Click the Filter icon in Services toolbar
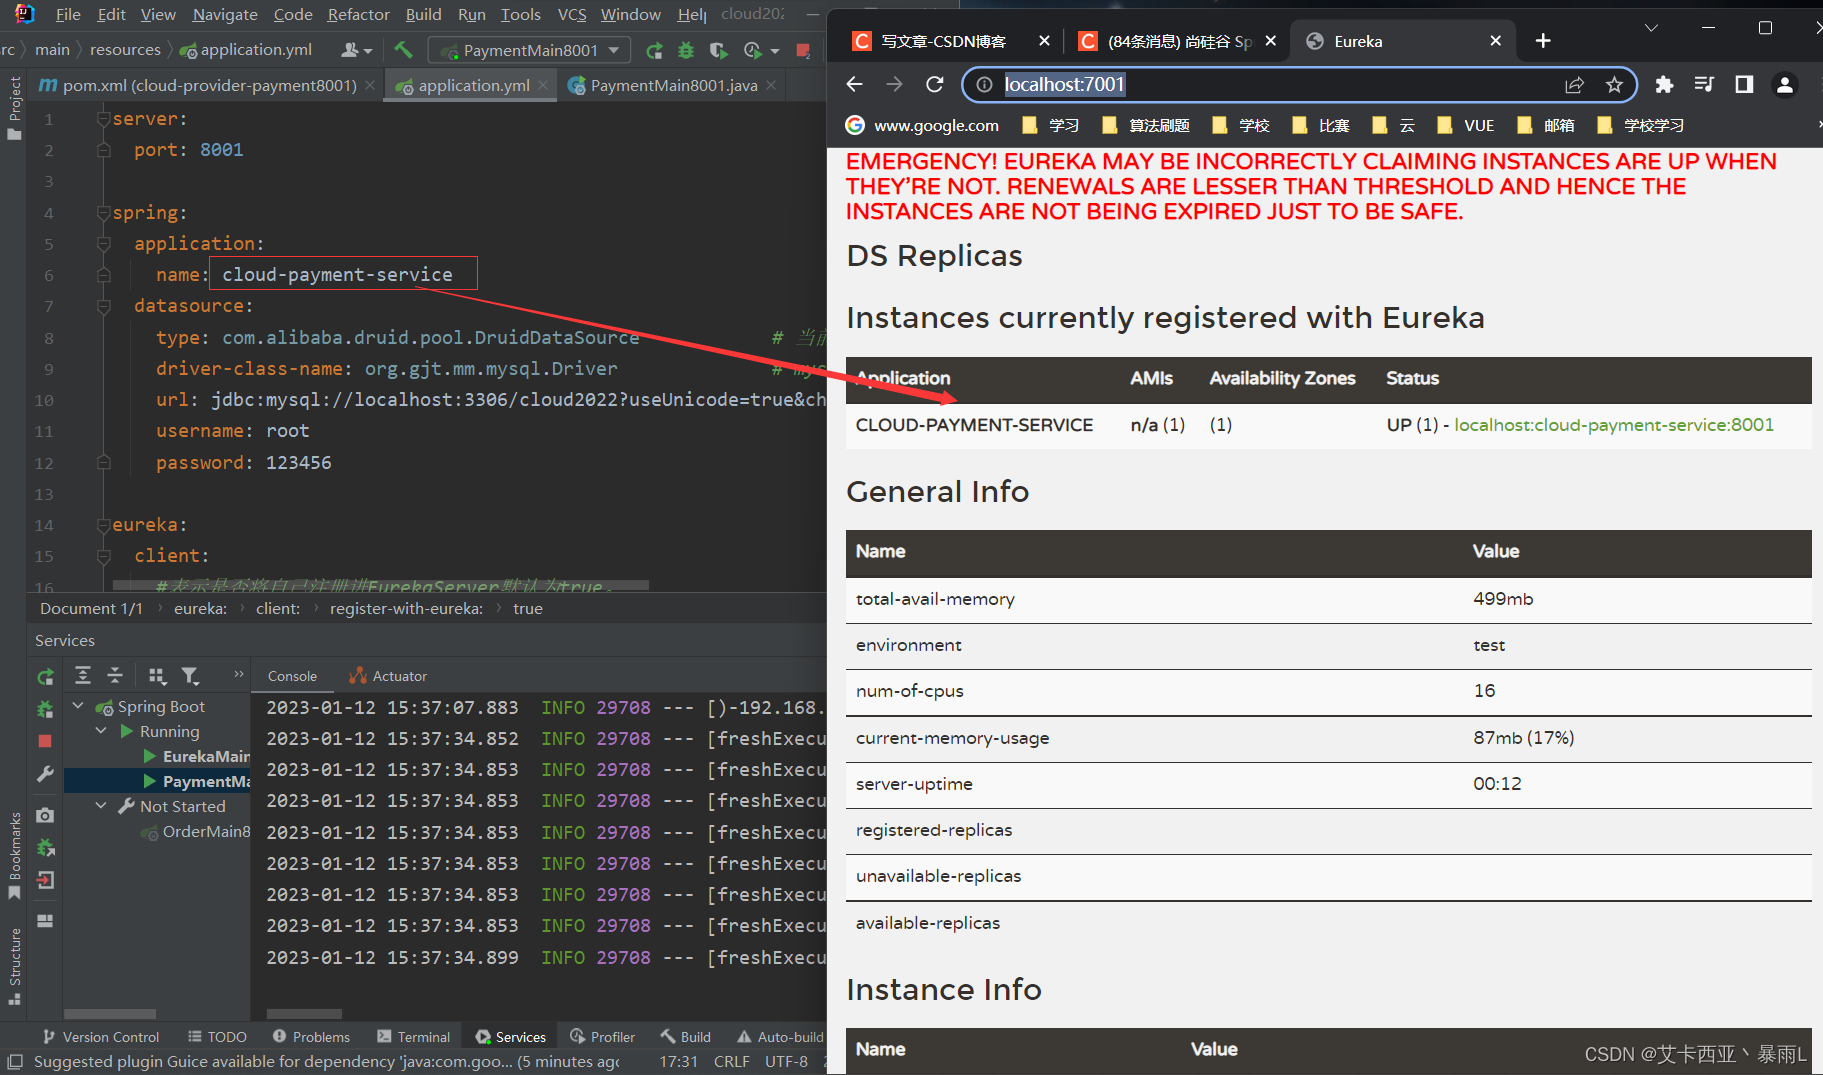 pos(190,675)
